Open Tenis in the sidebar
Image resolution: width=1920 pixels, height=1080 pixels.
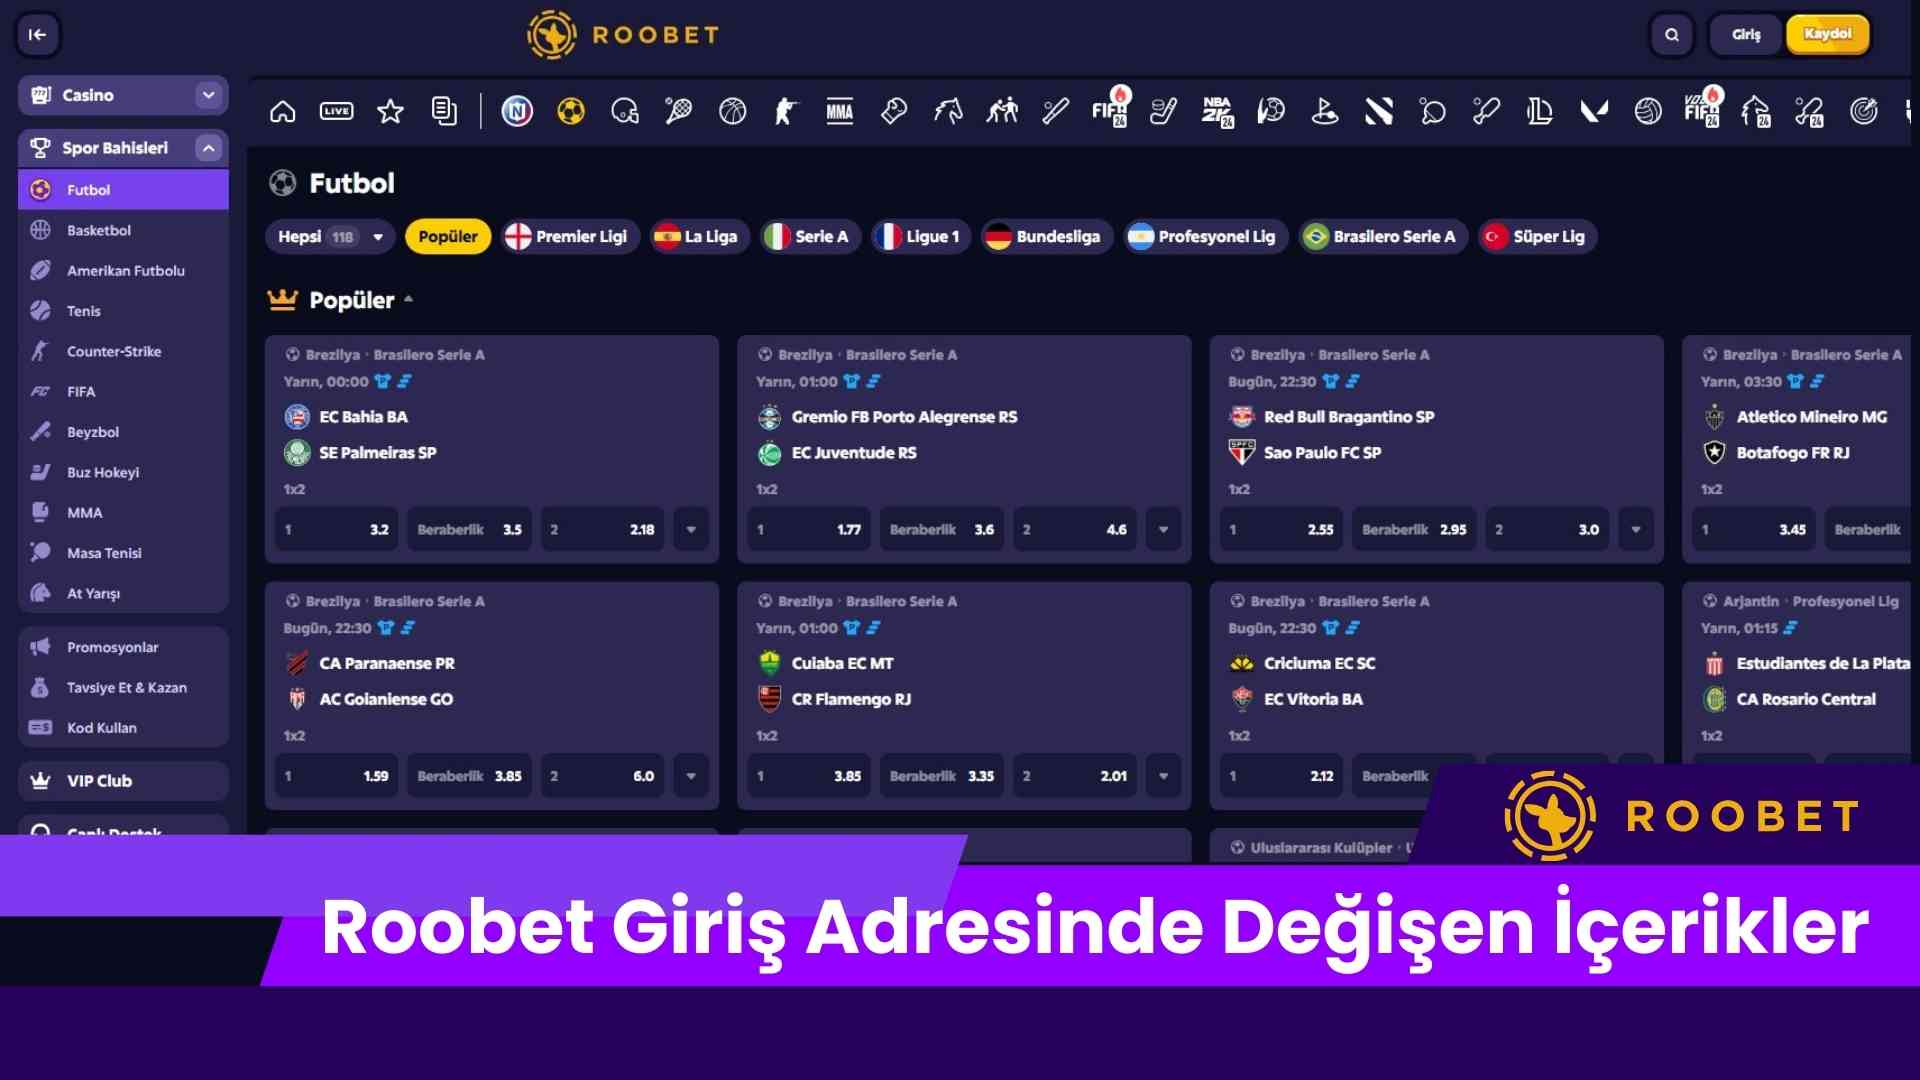(123, 311)
